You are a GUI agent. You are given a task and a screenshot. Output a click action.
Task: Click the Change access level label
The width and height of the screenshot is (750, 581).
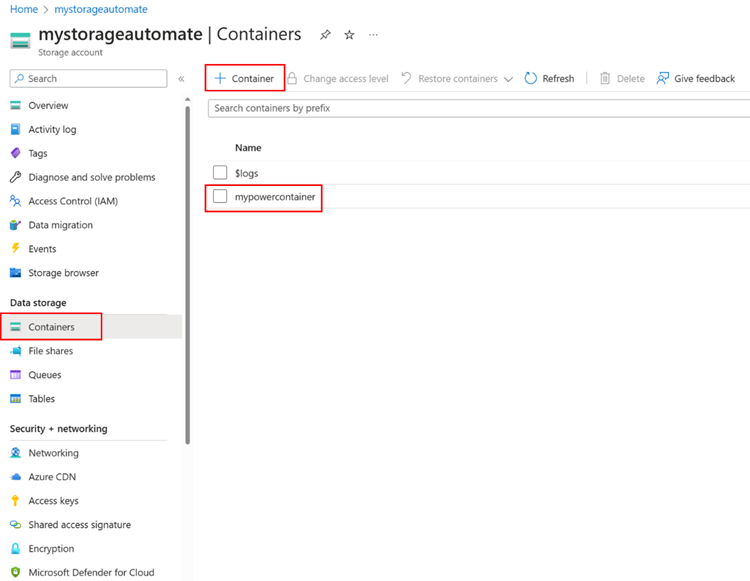point(346,78)
